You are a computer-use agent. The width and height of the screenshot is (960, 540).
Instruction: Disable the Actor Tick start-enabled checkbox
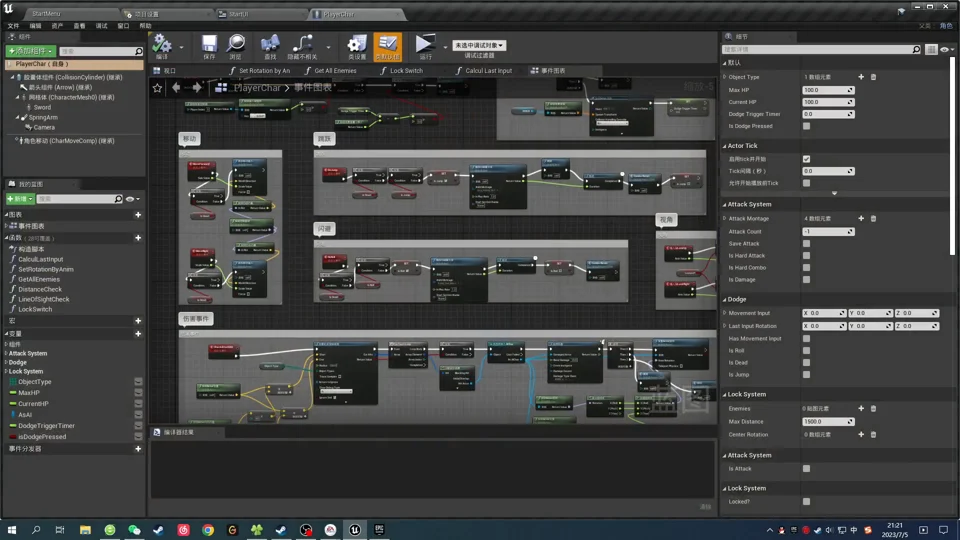click(x=806, y=159)
